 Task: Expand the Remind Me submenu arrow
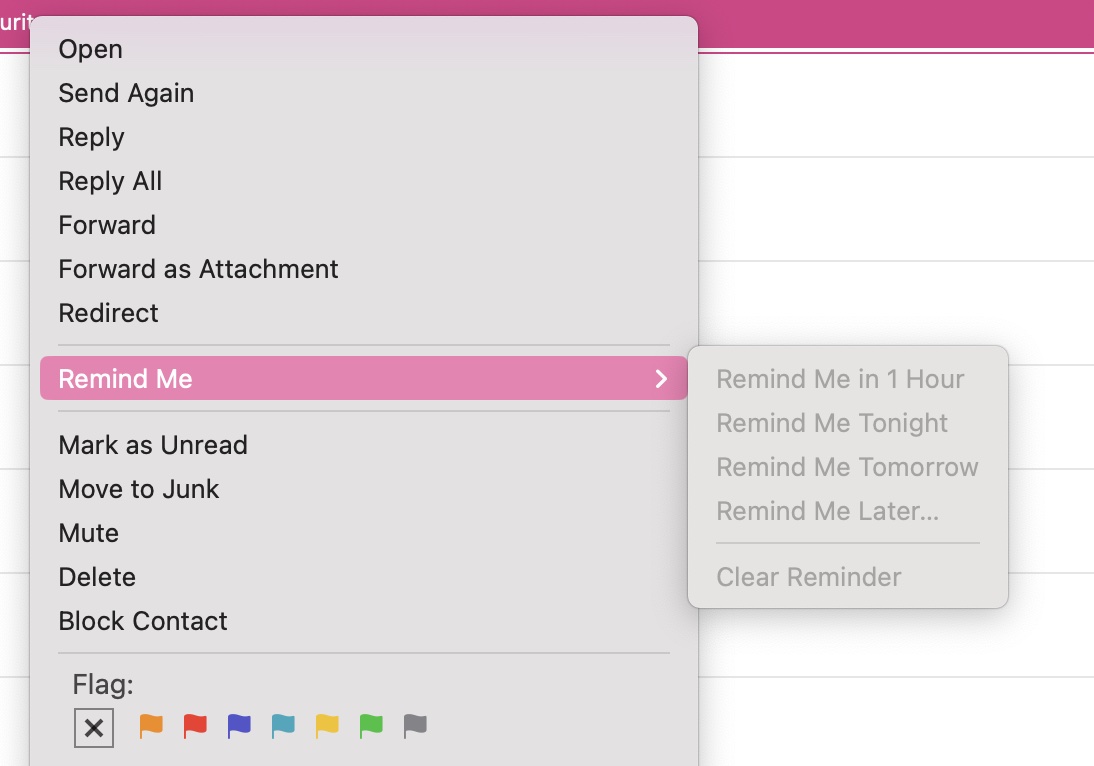(x=661, y=378)
